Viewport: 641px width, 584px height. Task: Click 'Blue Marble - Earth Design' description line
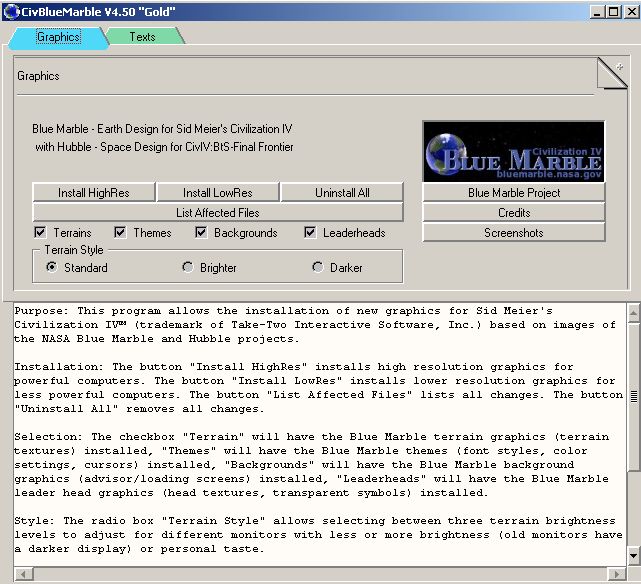[162, 129]
